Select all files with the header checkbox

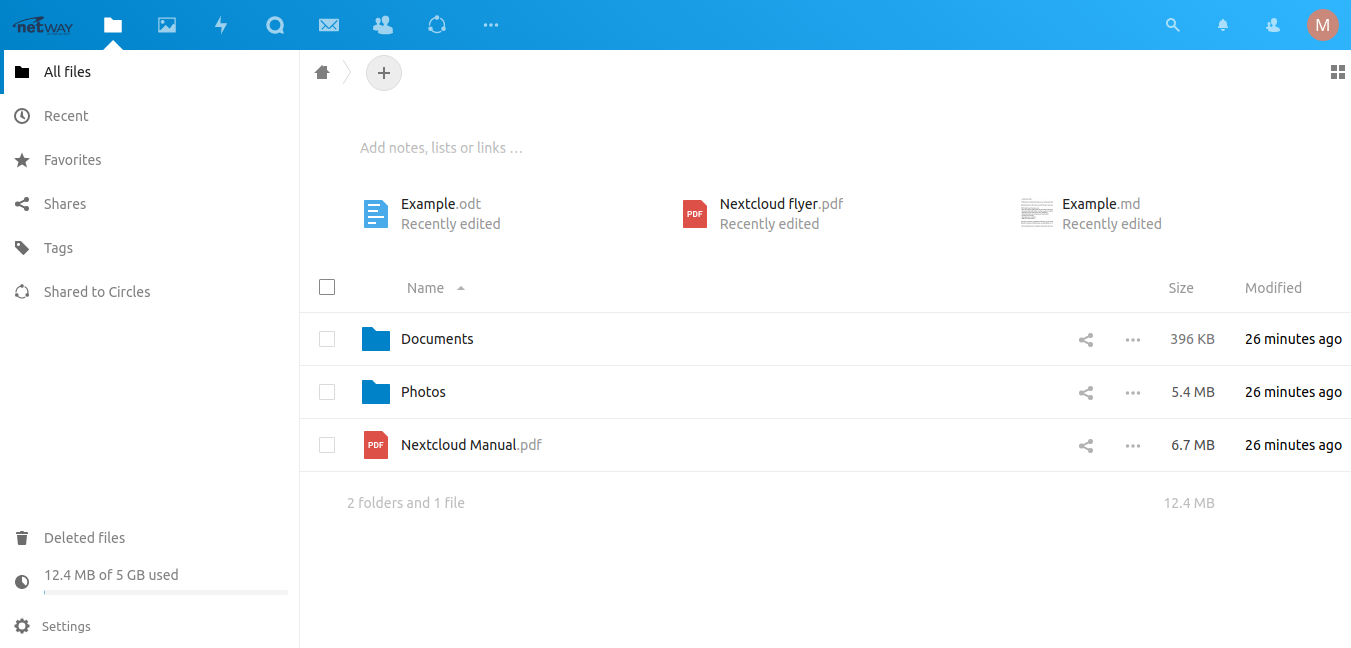pyautogui.click(x=327, y=287)
